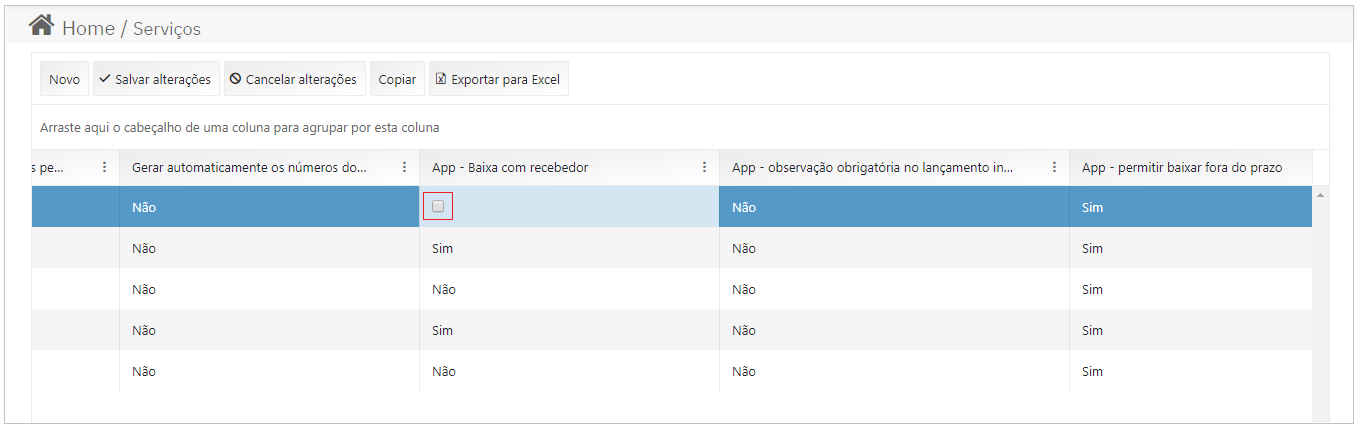The image size is (1361, 428).
Task: Sort by 'App - permitir baixar fora do prazo' header
Action: (1182, 167)
